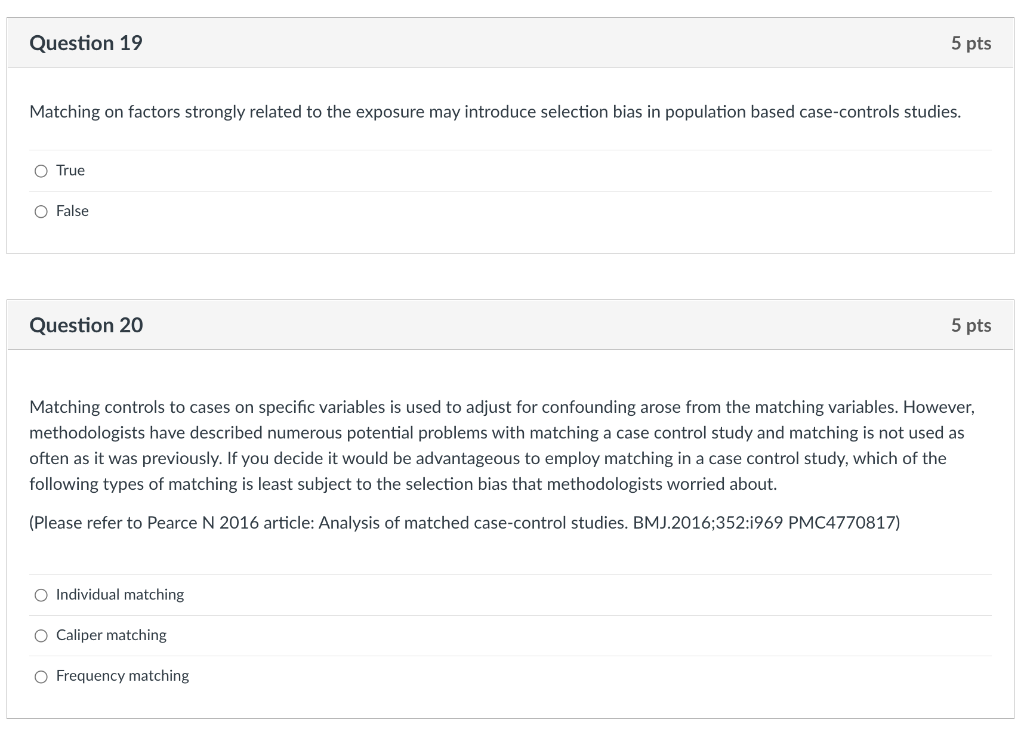Screen dimensions: 1024x735
Task: Click the "Individual matching" label text
Action: click(120, 595)
